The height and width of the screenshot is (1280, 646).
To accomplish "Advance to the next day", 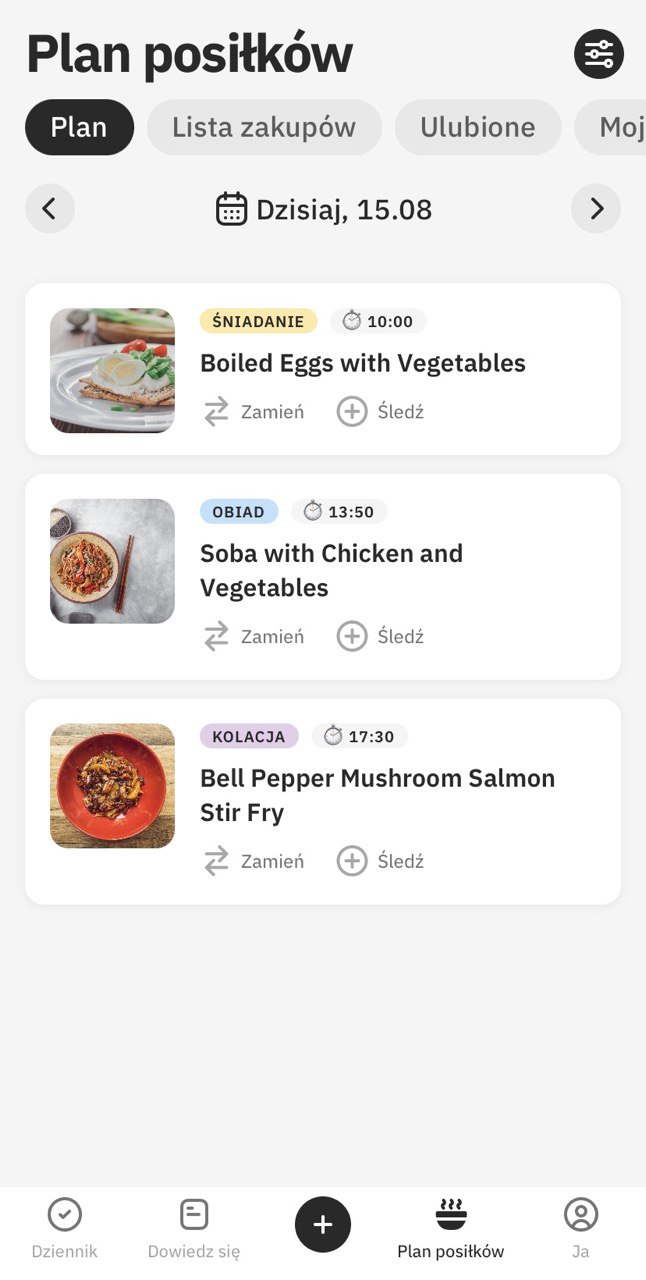I will pyautogui.click(x=596, y=209).
